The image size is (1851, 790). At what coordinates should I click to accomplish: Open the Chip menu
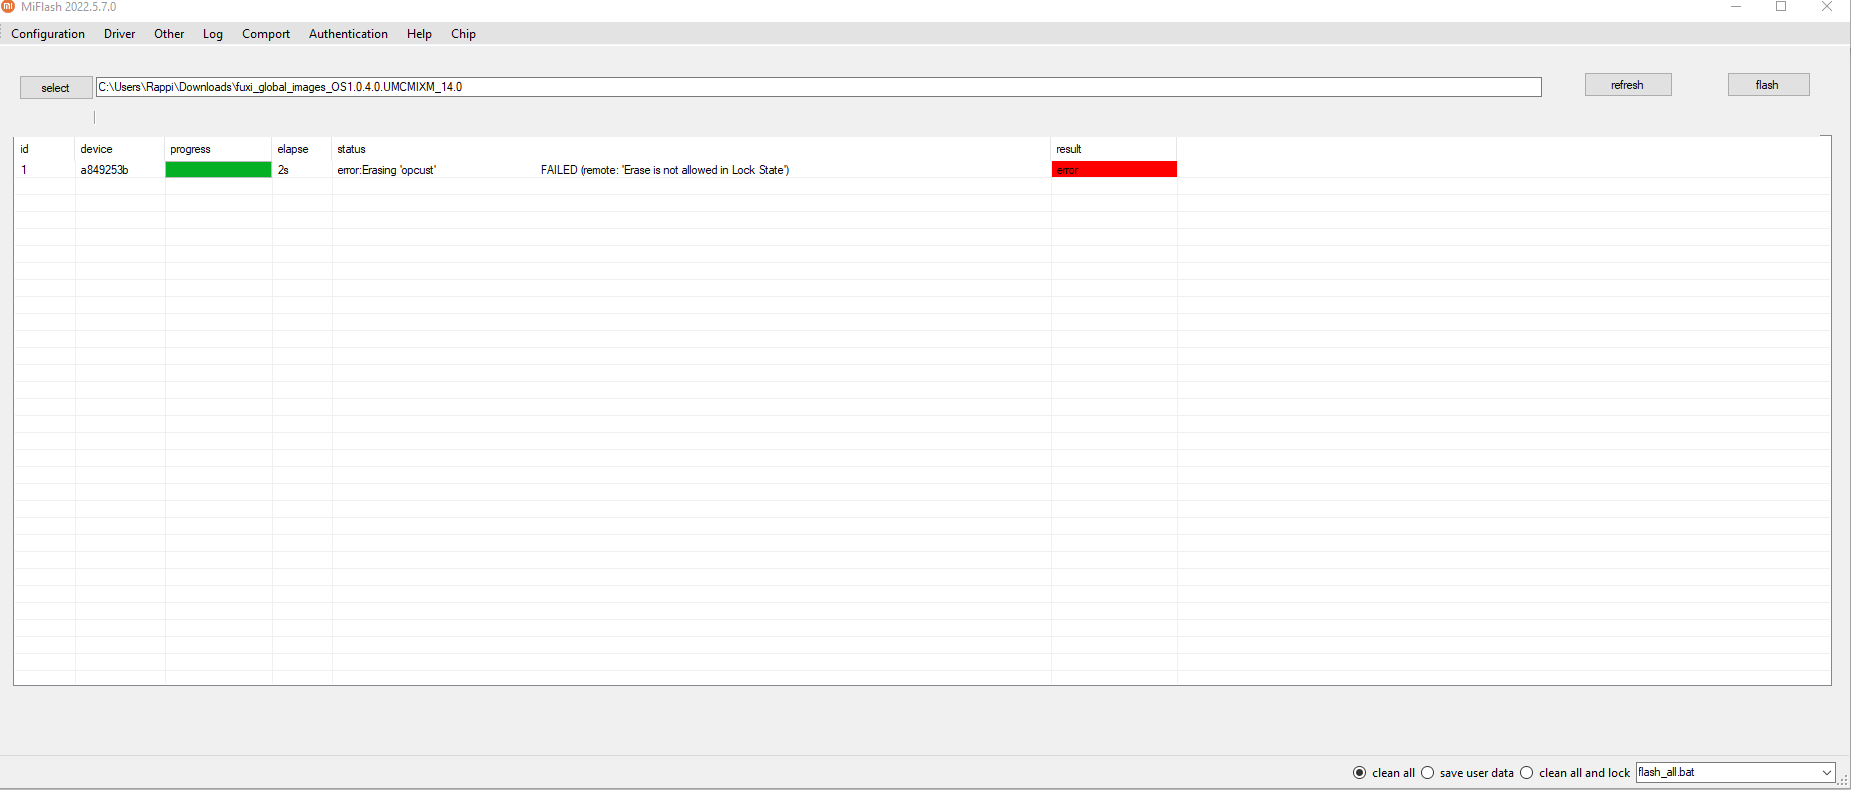coord(463,34)
